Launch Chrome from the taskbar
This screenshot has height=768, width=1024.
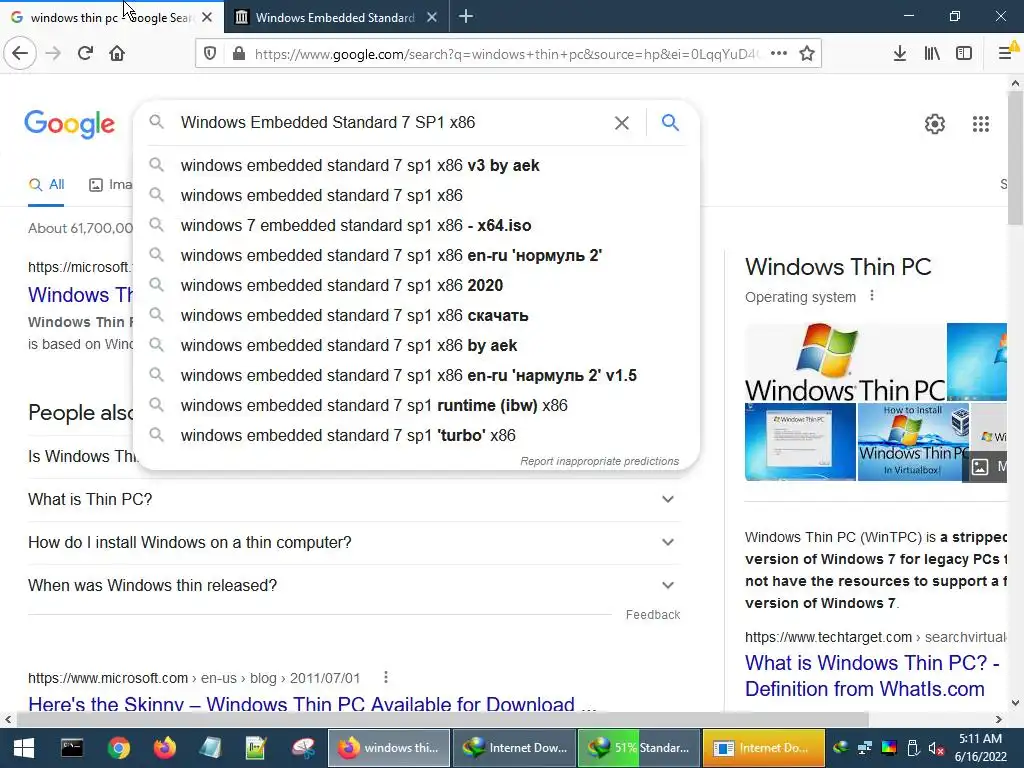coord(118,748)
